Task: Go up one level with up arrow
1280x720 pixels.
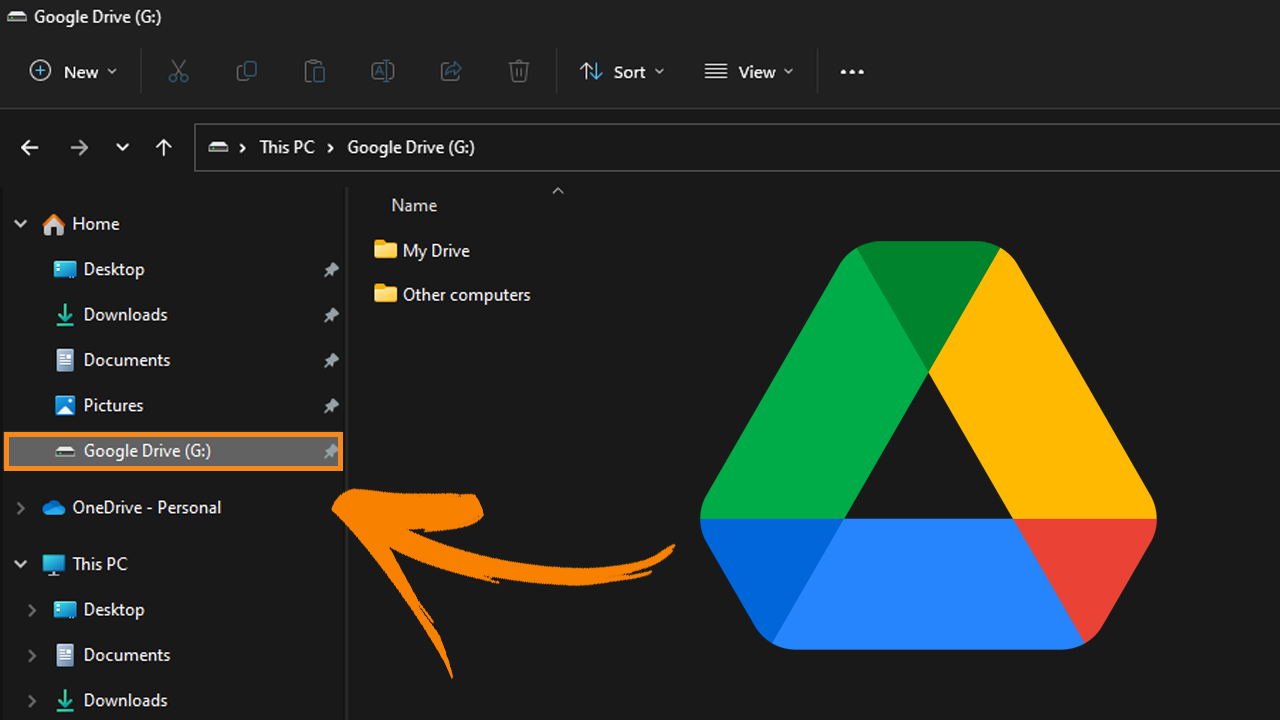Action: click(164, 147)
